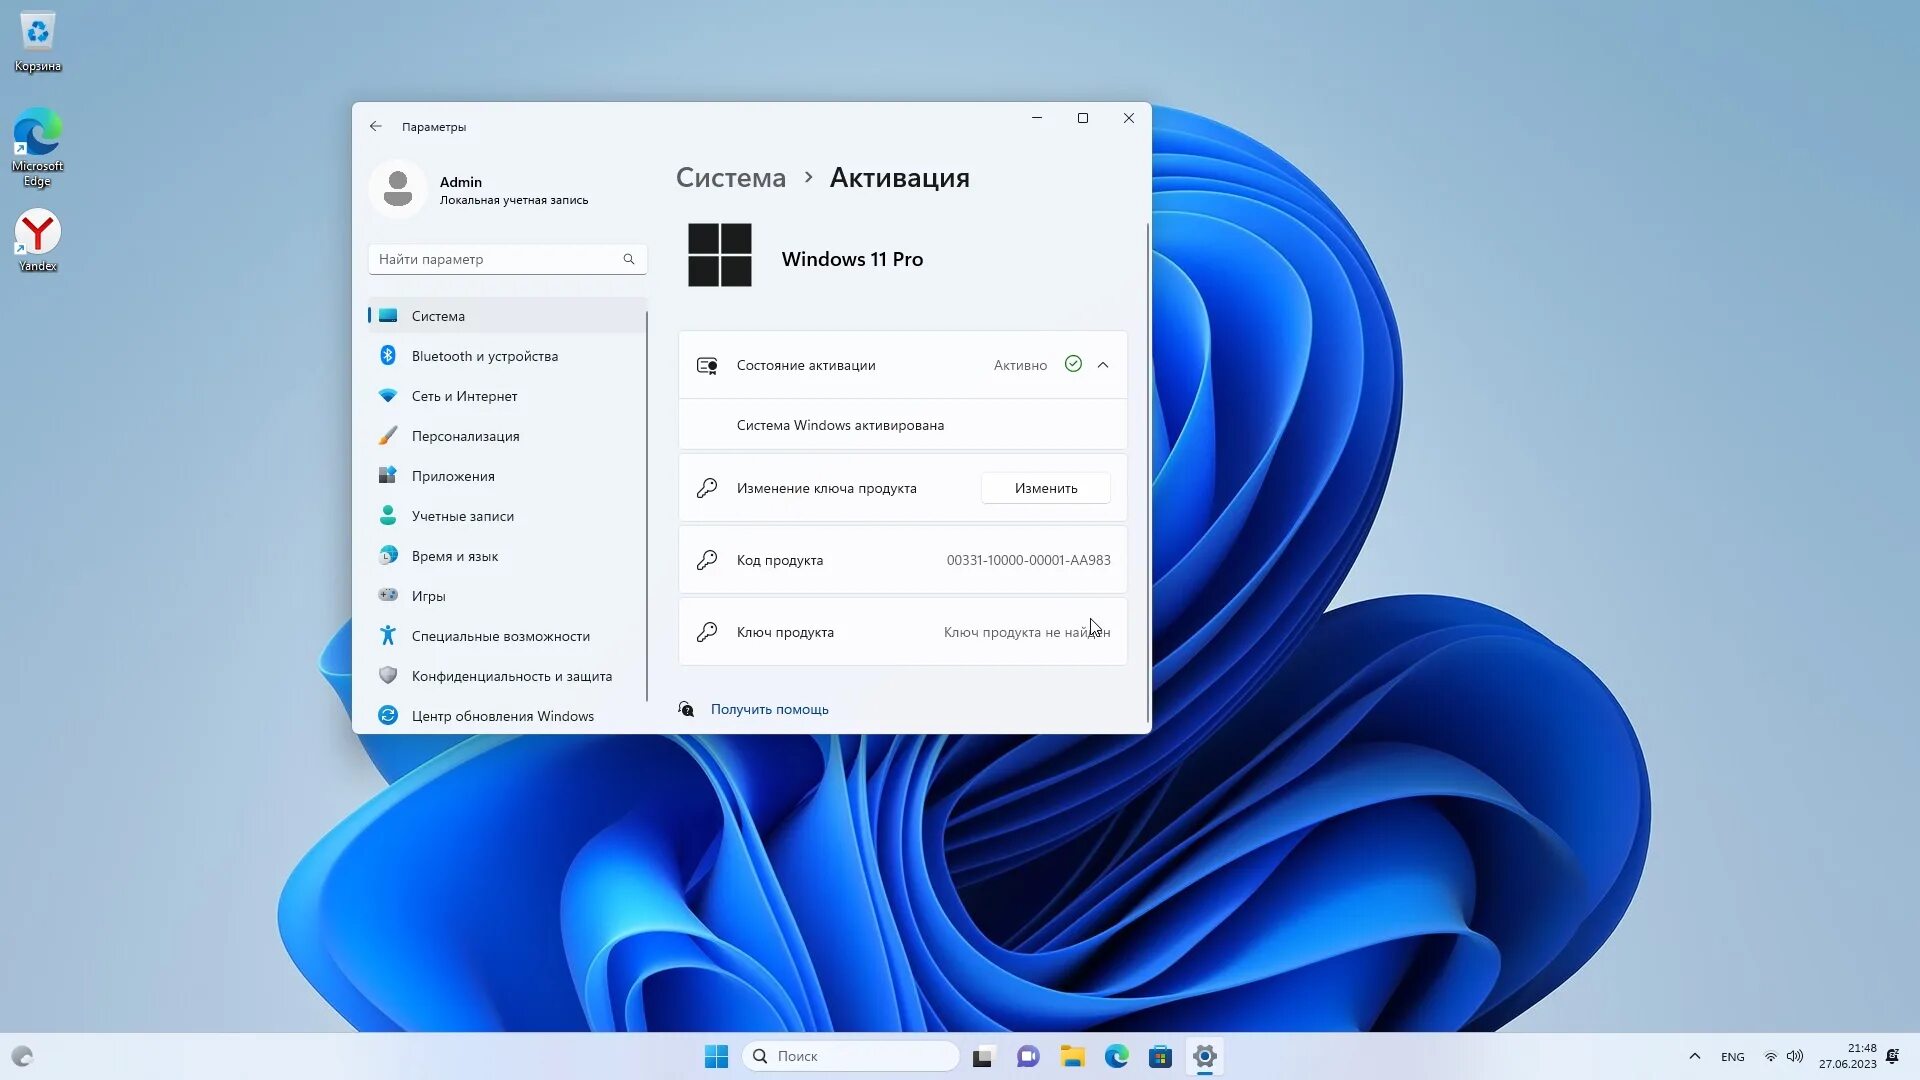Click the search magnifier in settings search box
This screenshot has width=1920, height=1080.
pos(629,259)
